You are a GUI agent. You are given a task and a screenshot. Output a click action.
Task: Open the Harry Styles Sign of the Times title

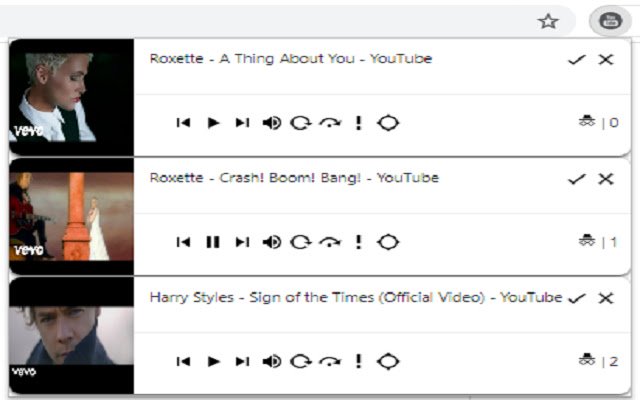point(356,298)
